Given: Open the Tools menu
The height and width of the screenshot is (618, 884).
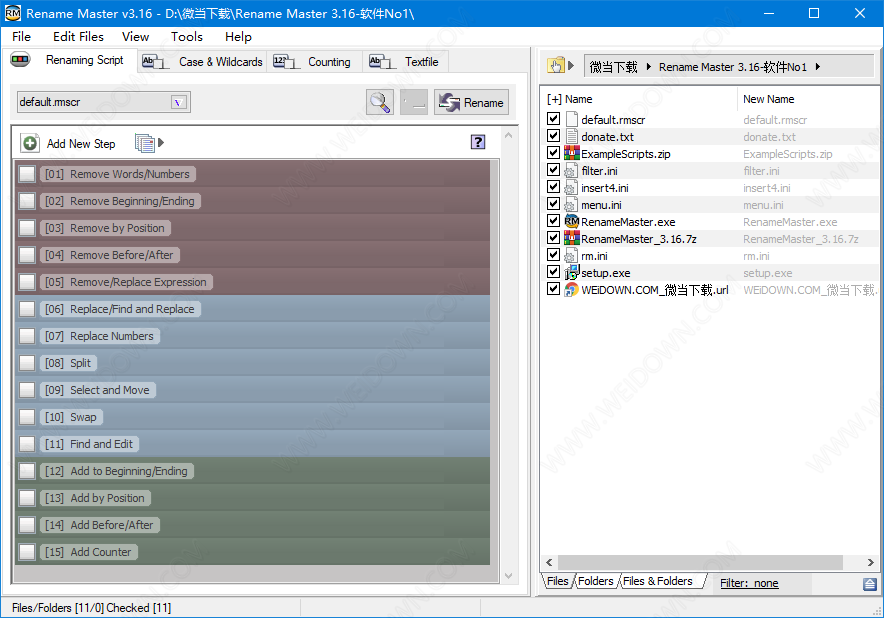Looking at the screenshot, I should point(187,37).
